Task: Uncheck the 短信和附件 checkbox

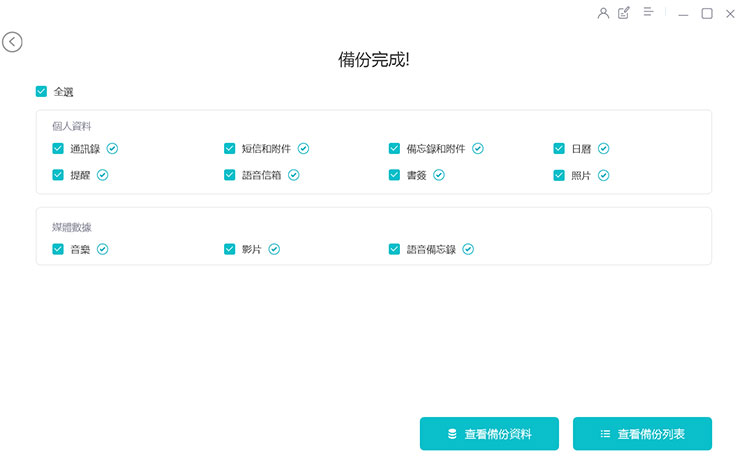Action: pyautogui.click(x=229, y=149)
